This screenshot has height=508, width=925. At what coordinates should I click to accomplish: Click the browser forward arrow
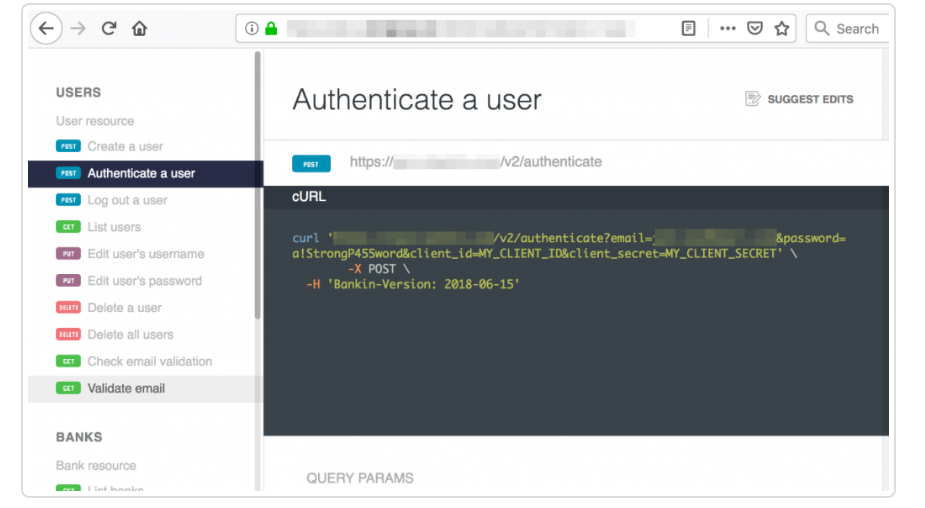[x=78, y=29]
